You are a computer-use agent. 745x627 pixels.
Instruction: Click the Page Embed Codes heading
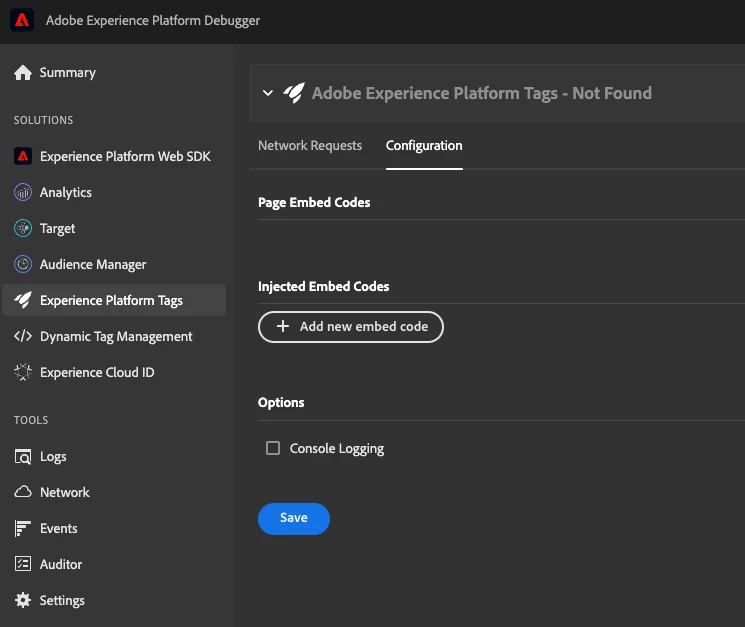click(x=314, y=202)
